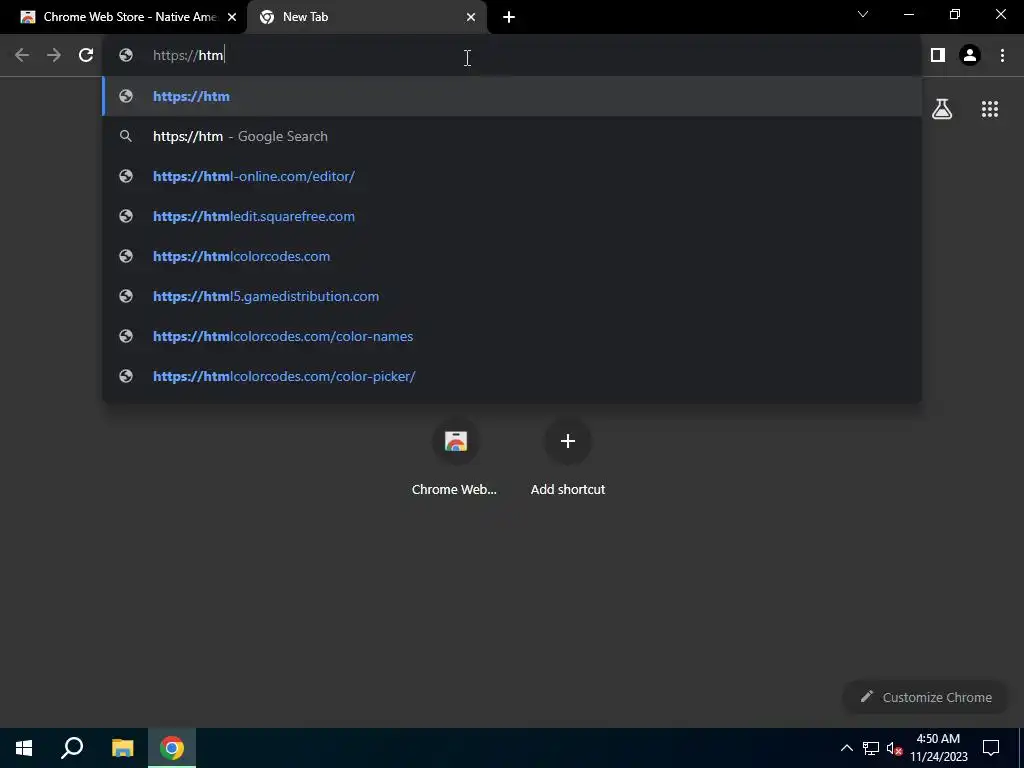The image size is (1024, 768).
Task: Click the Add shortcut plus icon
Action: [x=568, y=441]
